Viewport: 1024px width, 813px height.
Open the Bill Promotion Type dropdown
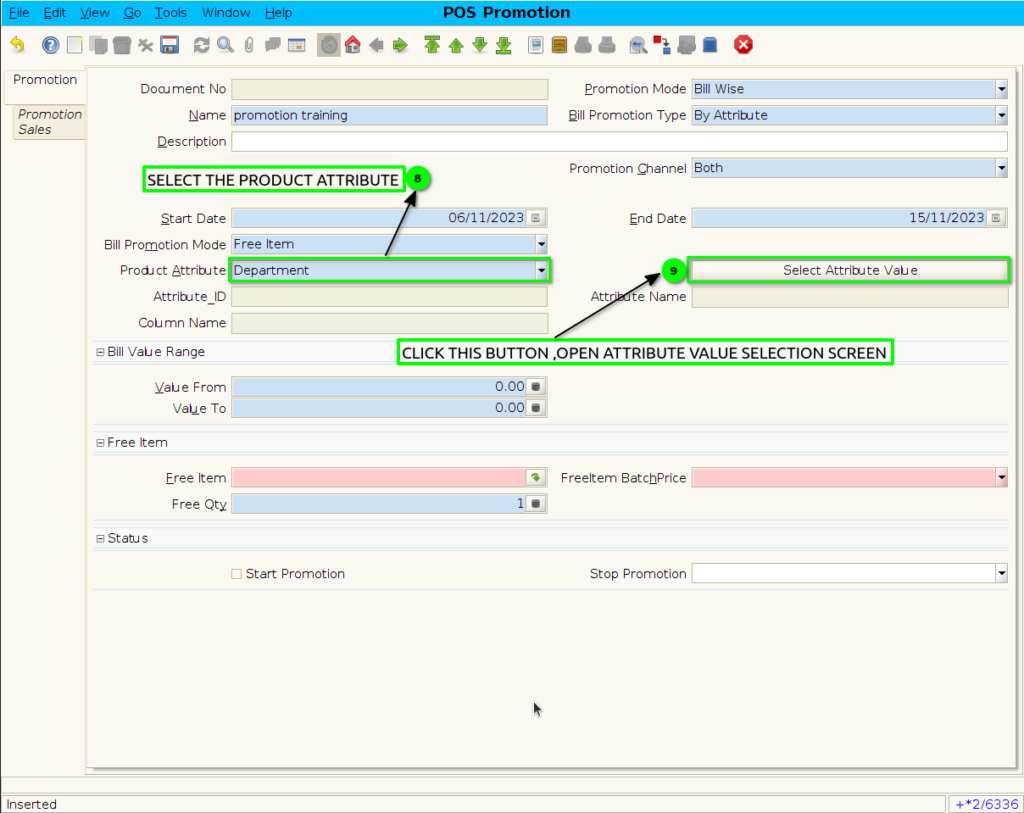tap(1001, 116)
